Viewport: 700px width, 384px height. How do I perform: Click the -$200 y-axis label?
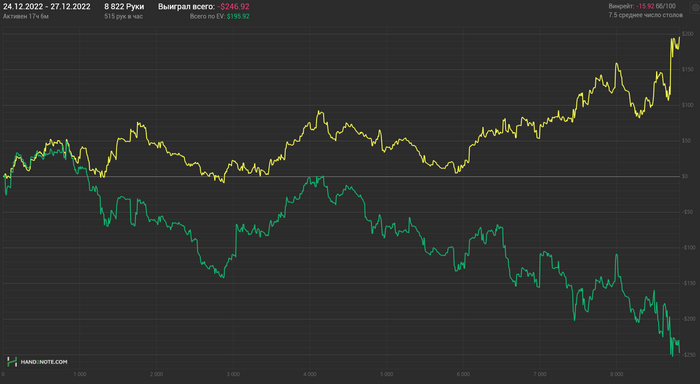click(x=688, y=319)
